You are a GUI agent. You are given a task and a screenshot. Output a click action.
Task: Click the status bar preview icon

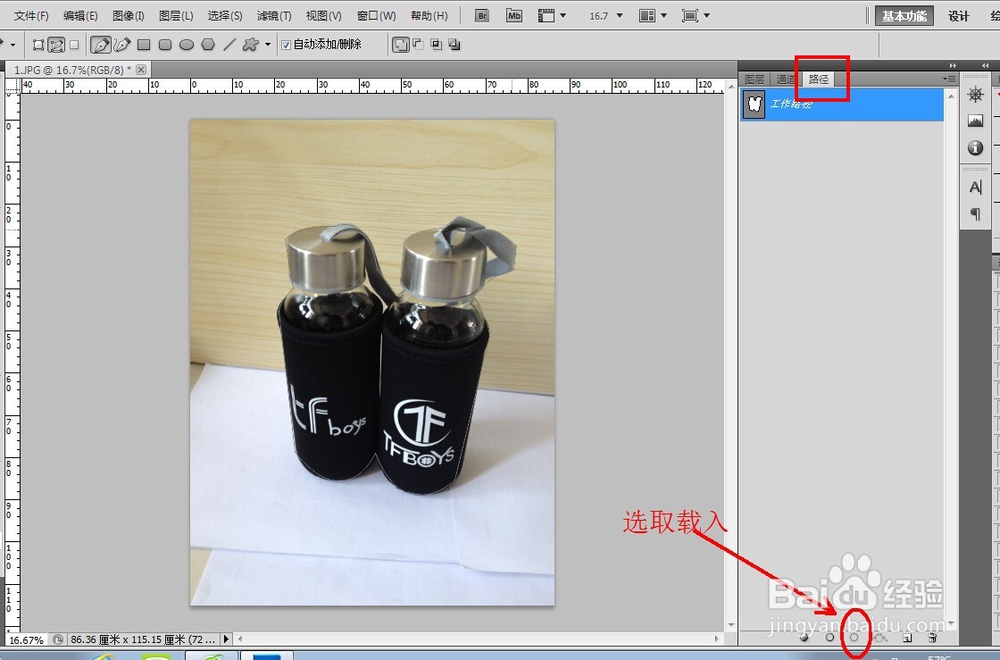click(x=58, y=639)
